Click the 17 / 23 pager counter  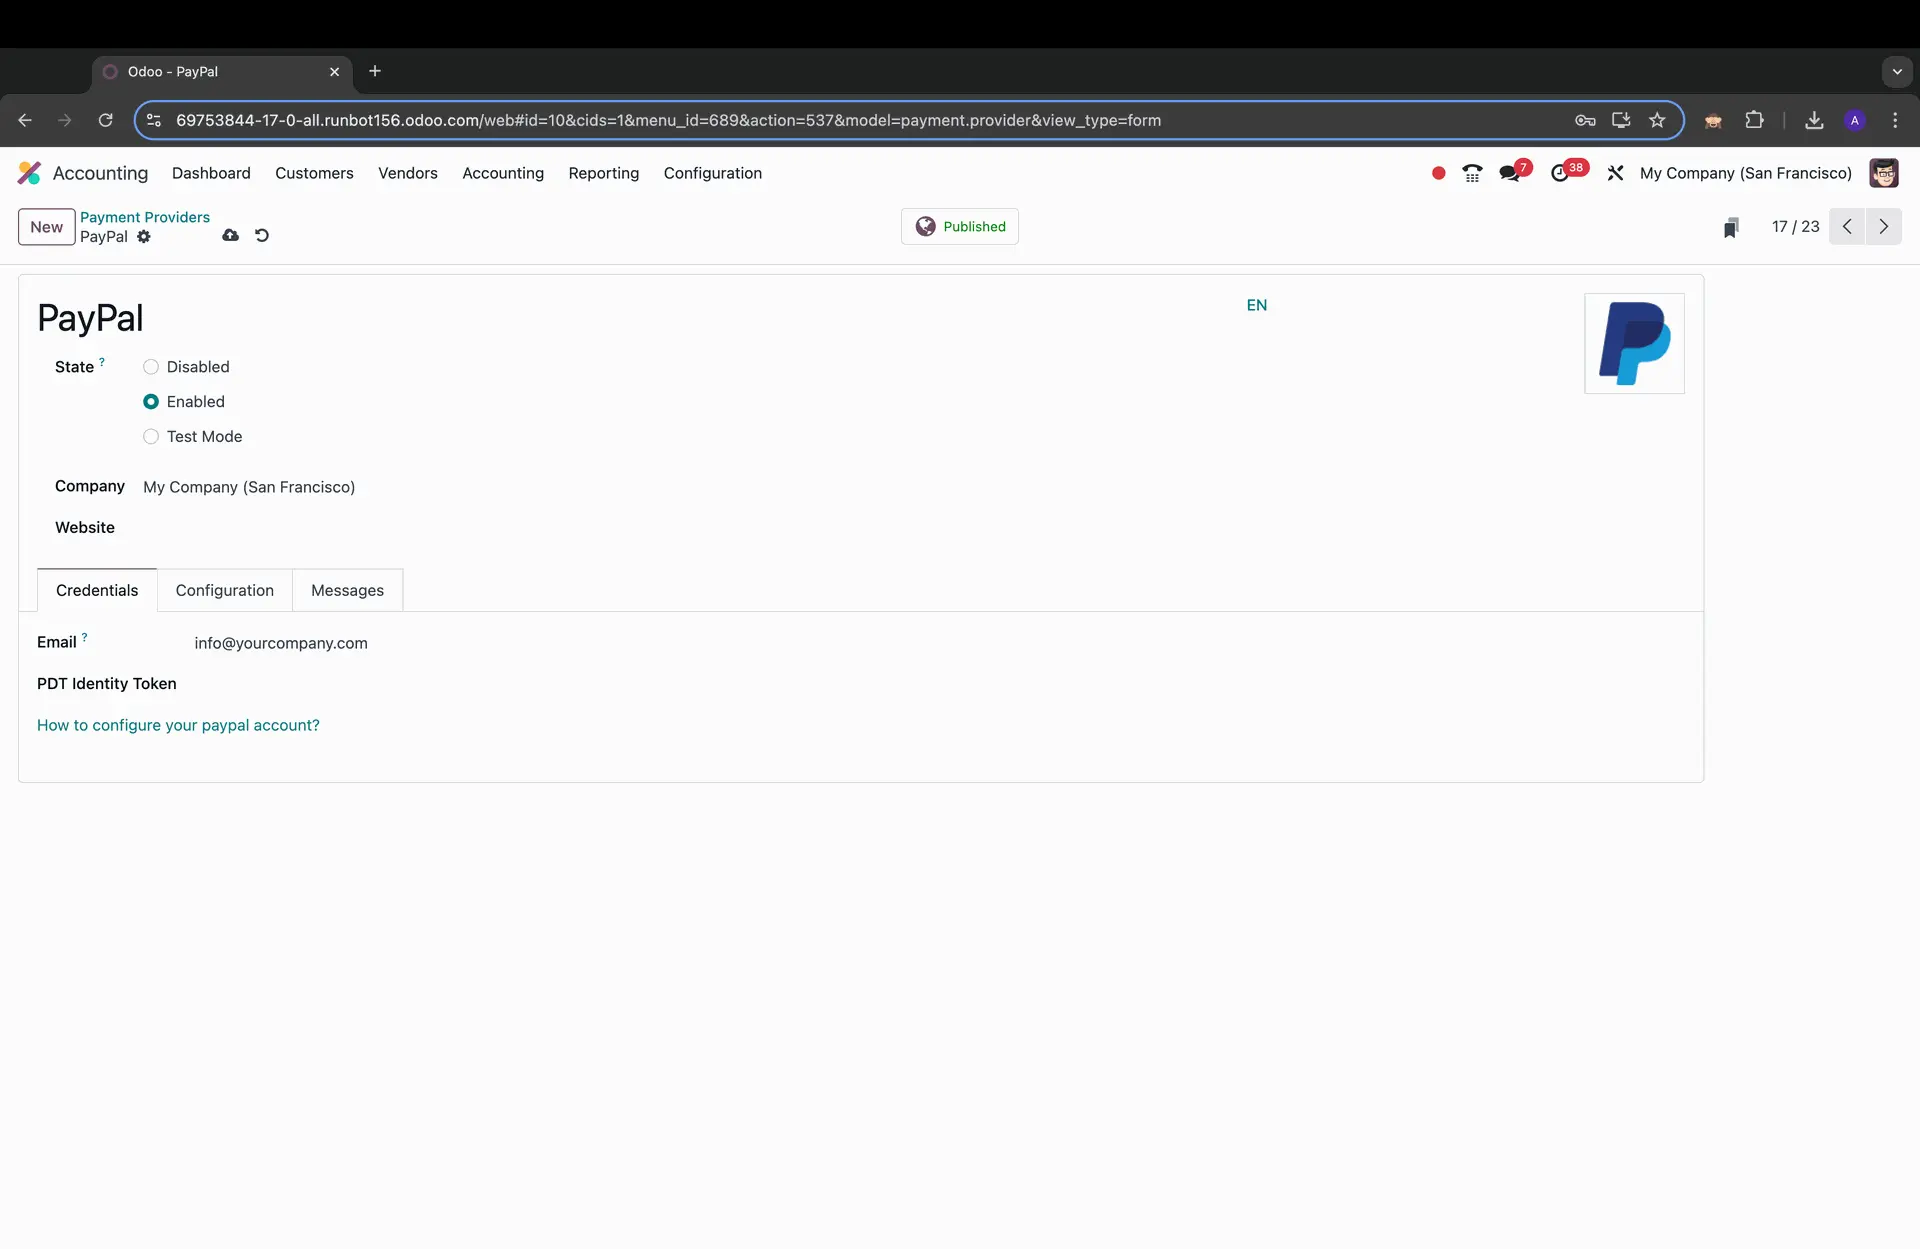(x=1795, y=227)
